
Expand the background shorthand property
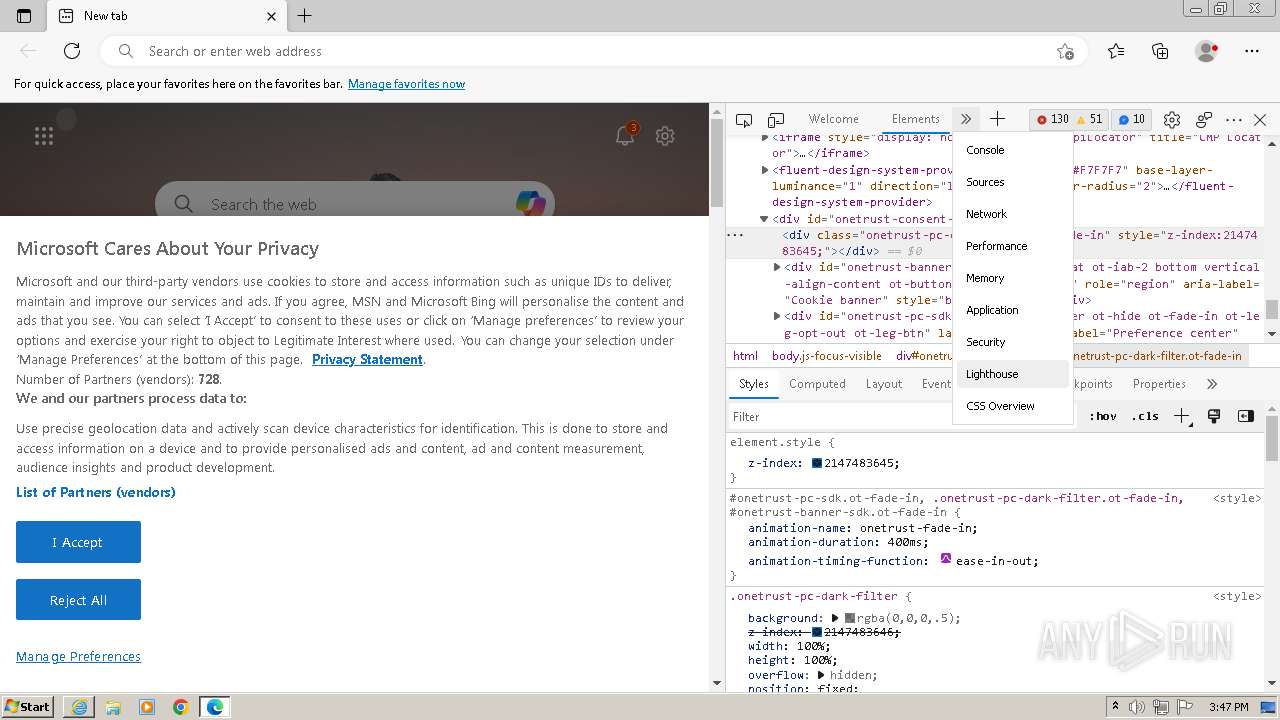point(836,618)
